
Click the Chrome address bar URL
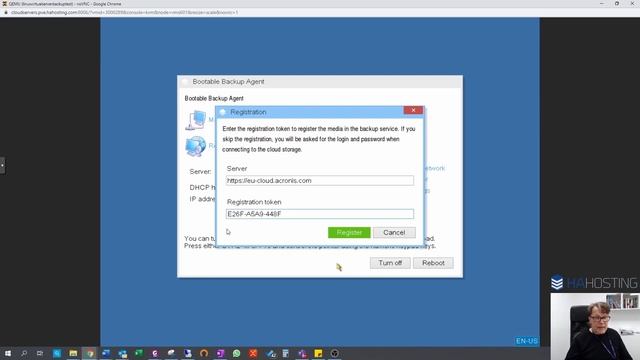tap(124, 13)
